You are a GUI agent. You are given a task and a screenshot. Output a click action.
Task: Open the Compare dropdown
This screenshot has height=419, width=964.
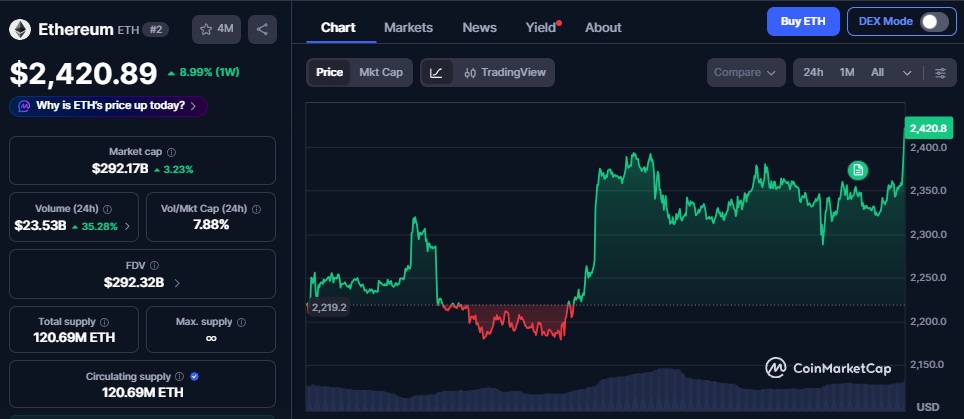[x=746, y=72]
